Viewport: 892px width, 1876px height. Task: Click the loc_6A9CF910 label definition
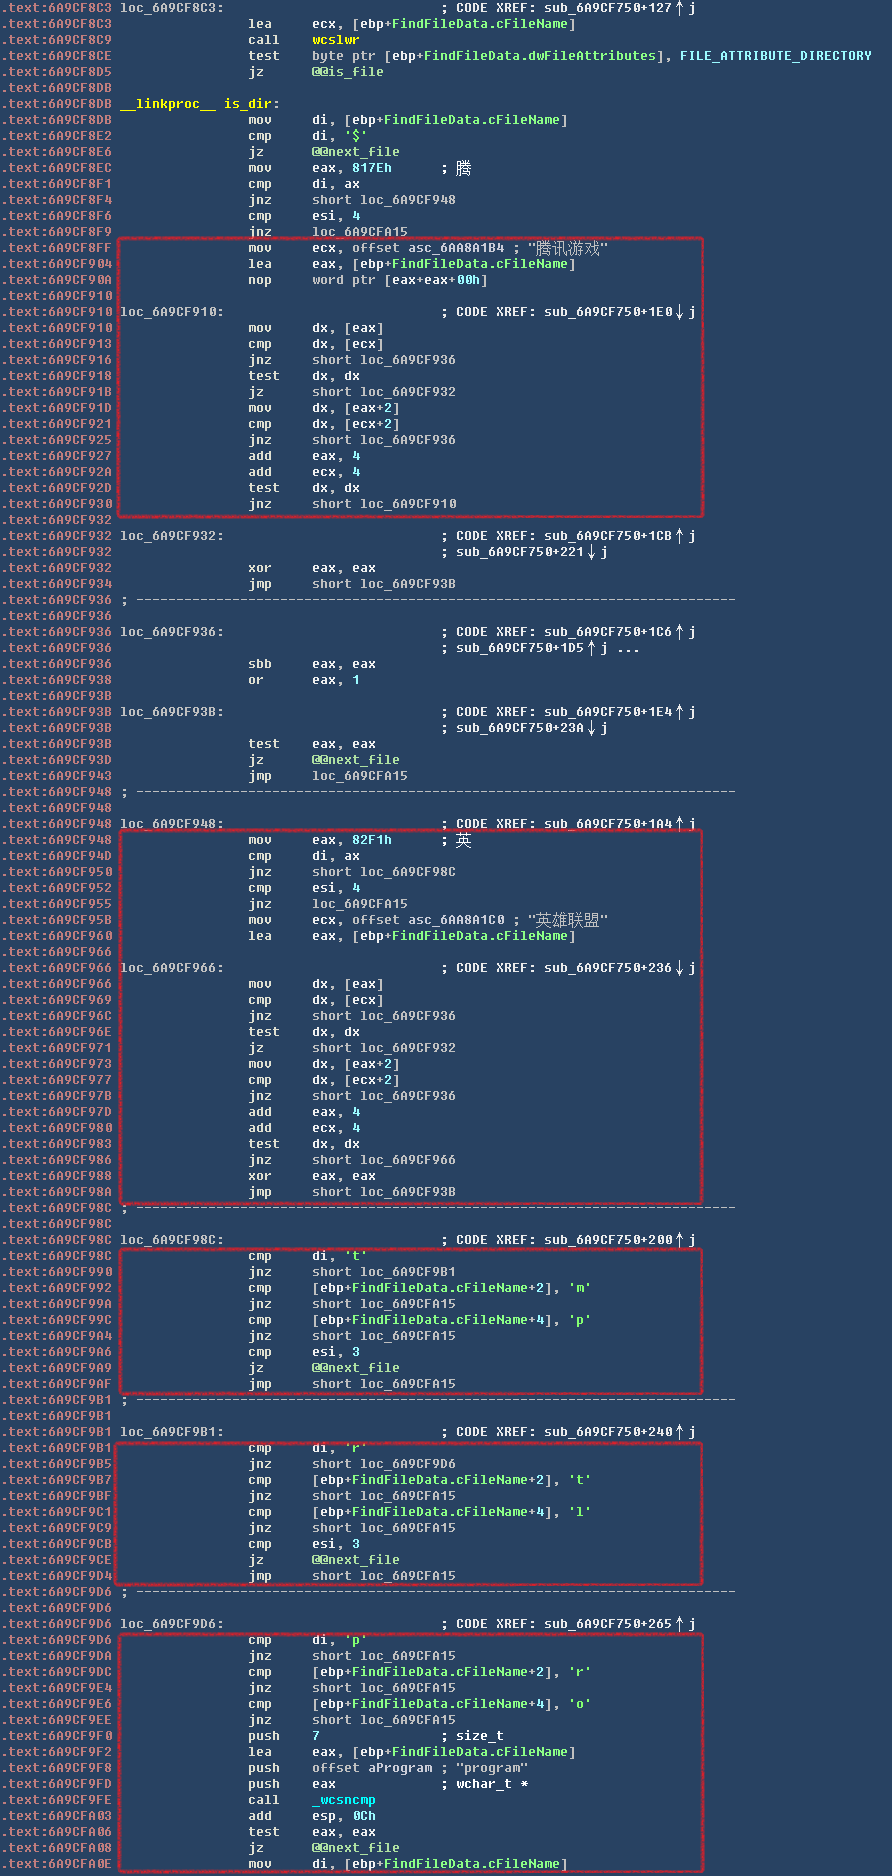171,312
